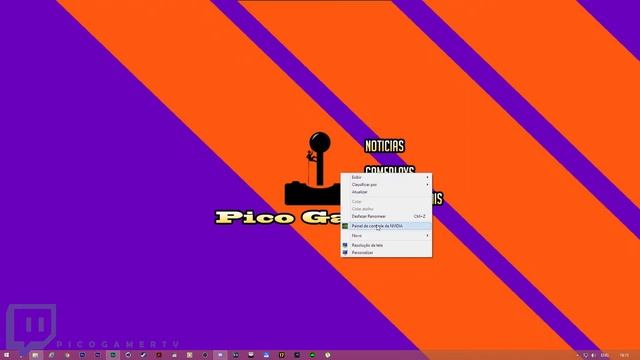Viewport: 640px width, 360px height.
Task: Open Painel de controle da NVIDIA
Action: click(386, 226)
